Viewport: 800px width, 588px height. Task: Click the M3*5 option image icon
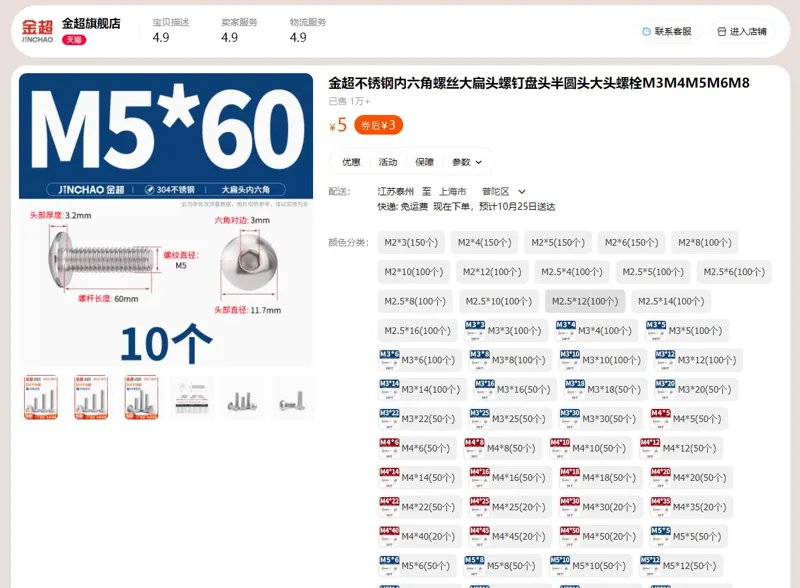[x=656, y=331]
